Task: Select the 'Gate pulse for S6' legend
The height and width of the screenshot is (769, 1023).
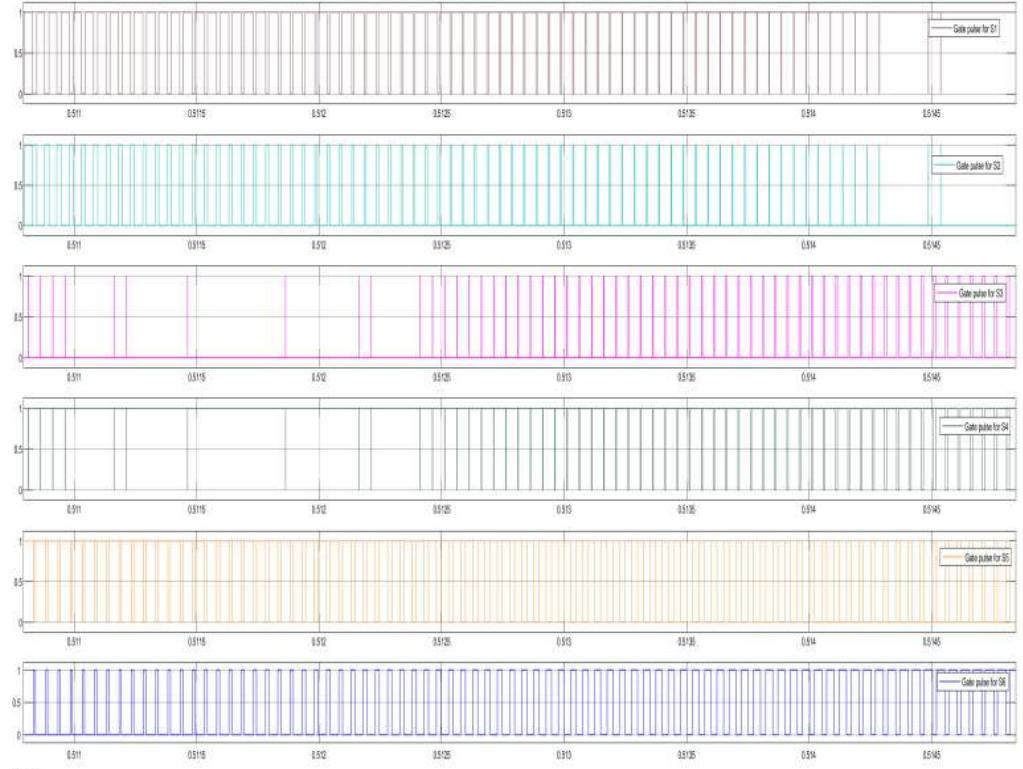Action: pyautogui.click(x=972, y=682)
